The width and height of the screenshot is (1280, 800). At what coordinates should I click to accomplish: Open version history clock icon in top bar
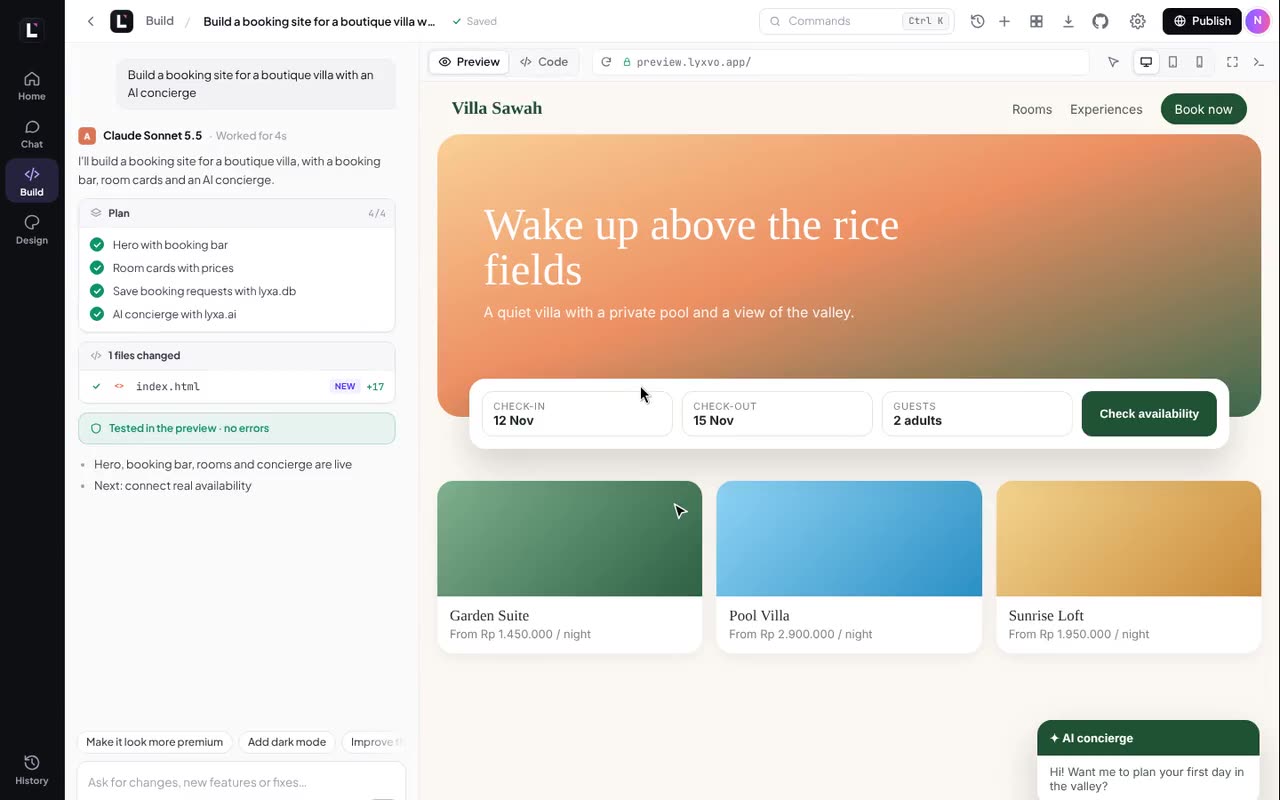[977, 21]
